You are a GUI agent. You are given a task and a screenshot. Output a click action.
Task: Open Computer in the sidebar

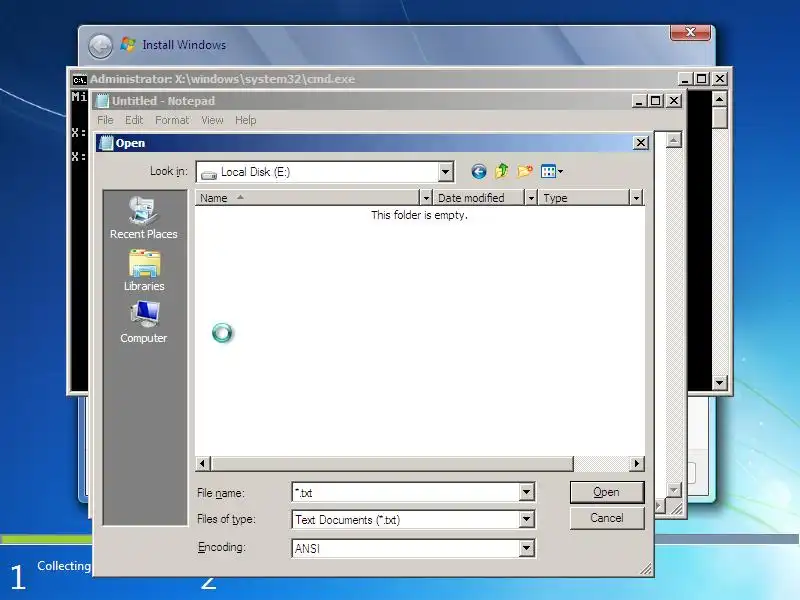[144, 322]
